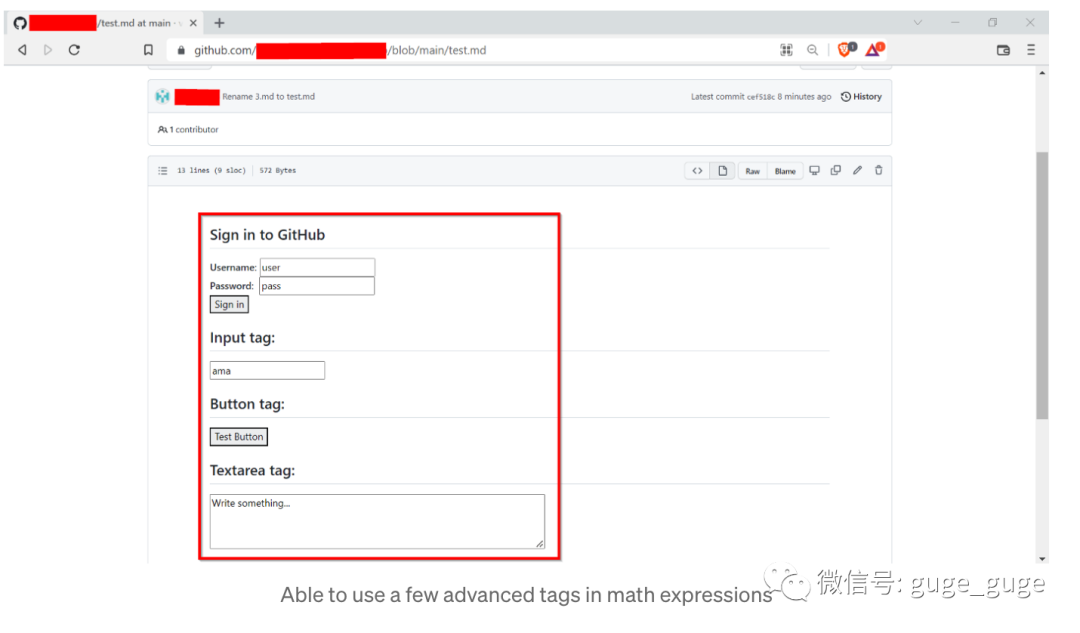Edit this file with the pencil icon
1080x633 pixels.
857,170
